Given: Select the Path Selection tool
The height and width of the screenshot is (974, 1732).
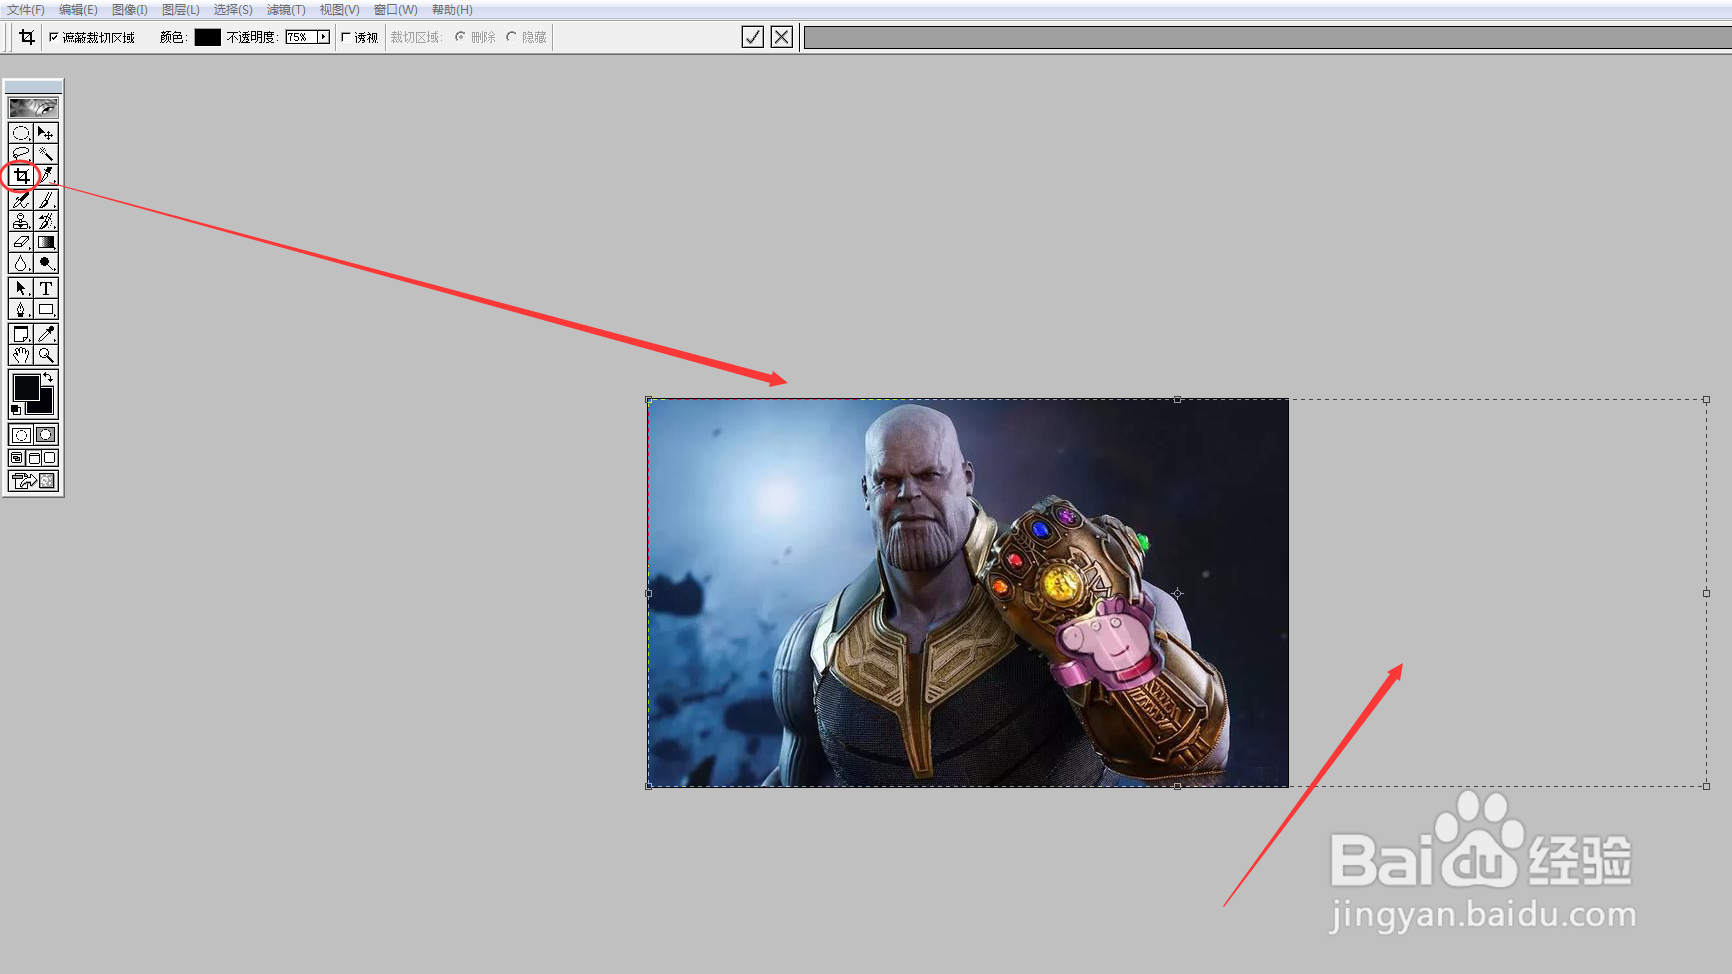Looking at the screenshot, I should [20, 288].
